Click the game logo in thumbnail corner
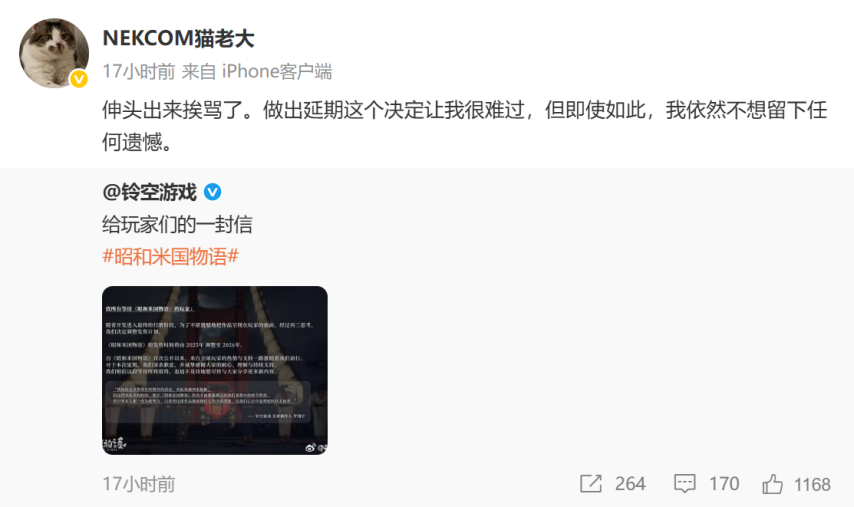The height and width of the screenshot is (507, 854). tap(114, 444)
